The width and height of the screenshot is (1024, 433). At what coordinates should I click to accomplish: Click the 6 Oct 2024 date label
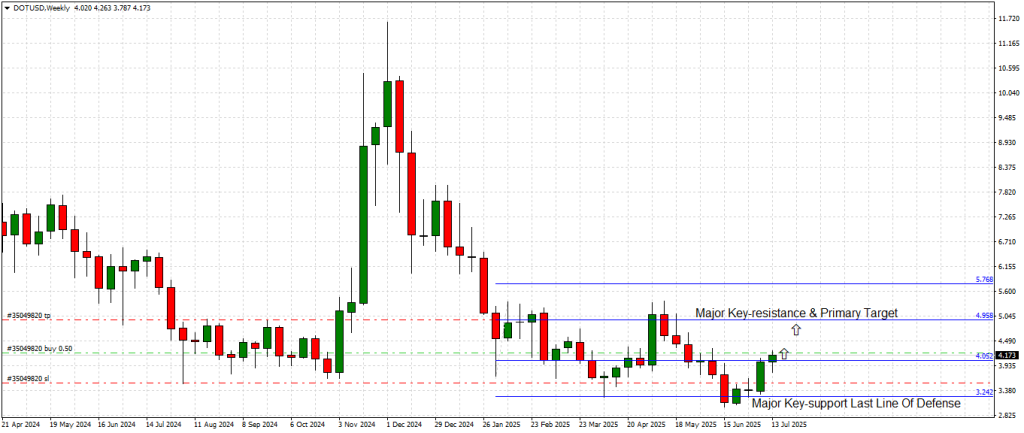pyautogui.click(x=308, y=424)
